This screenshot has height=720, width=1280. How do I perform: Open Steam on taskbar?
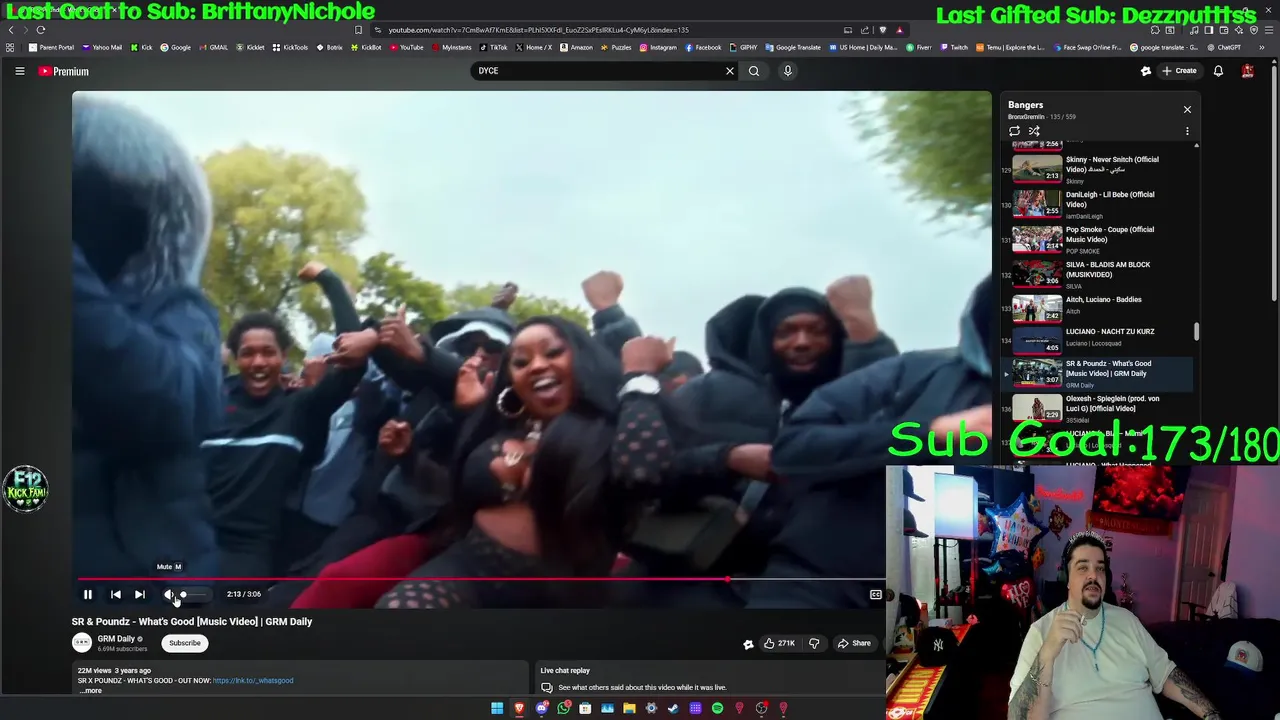pyautogui.click(x=673, y=708)
